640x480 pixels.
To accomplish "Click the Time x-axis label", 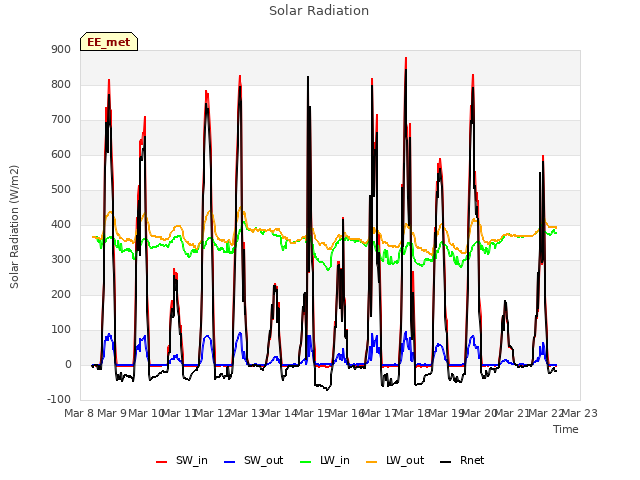I will click(566, 429).
